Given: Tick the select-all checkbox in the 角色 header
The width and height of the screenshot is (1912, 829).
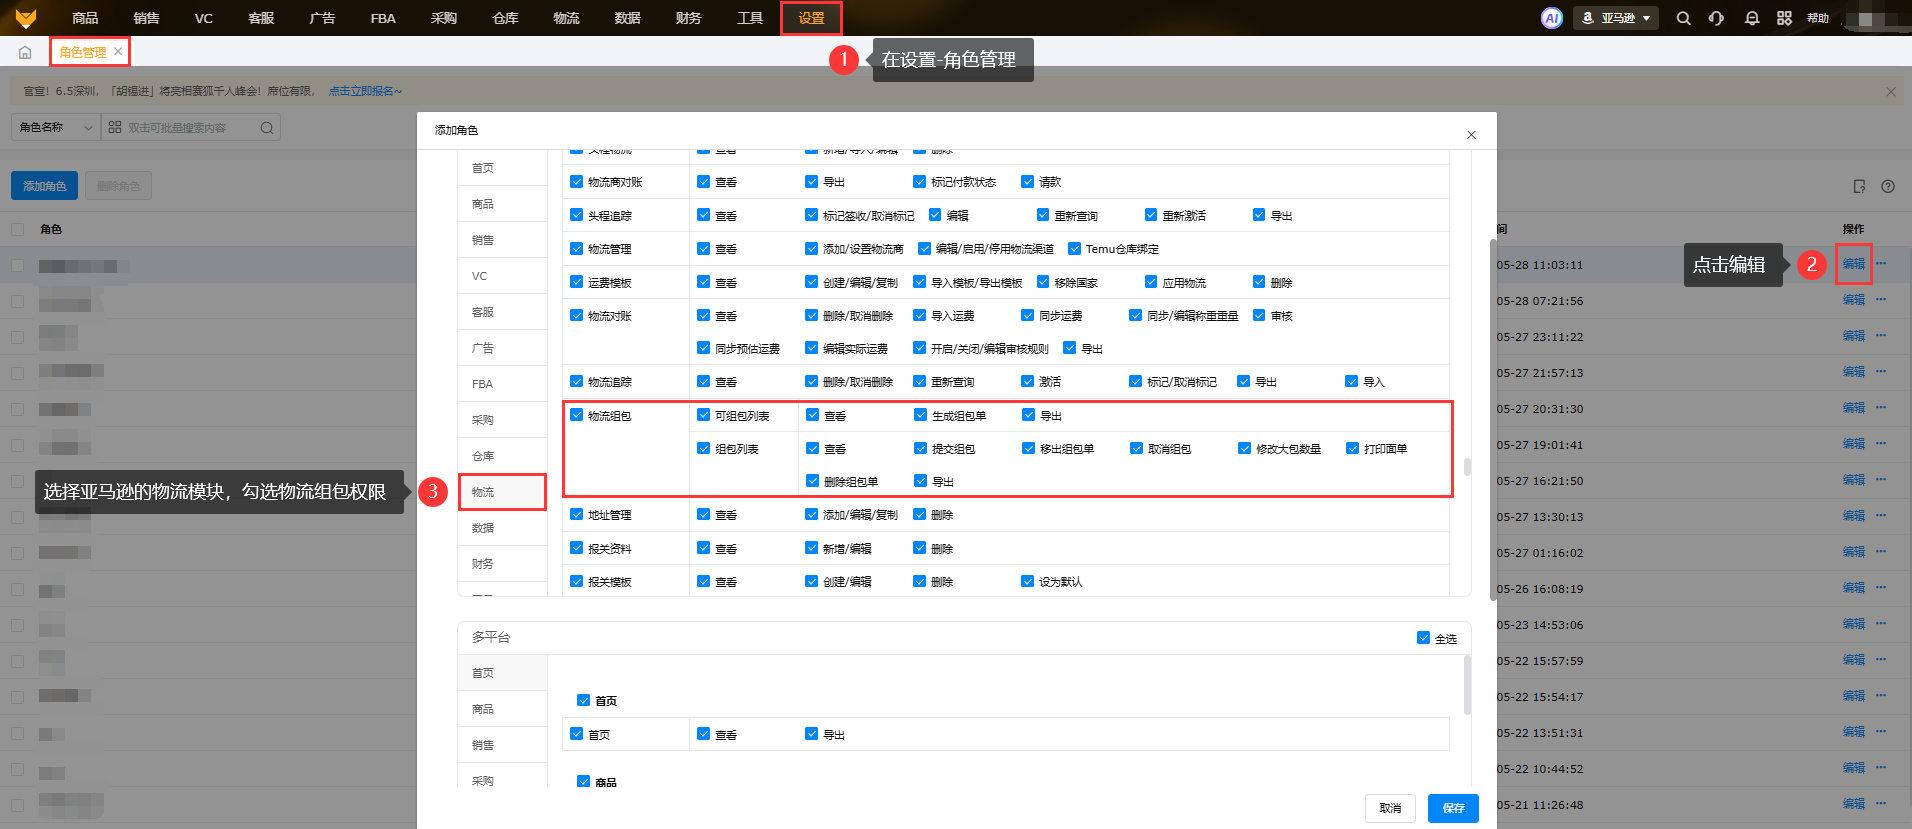Looking at the screenshot, I should [17, 229].
